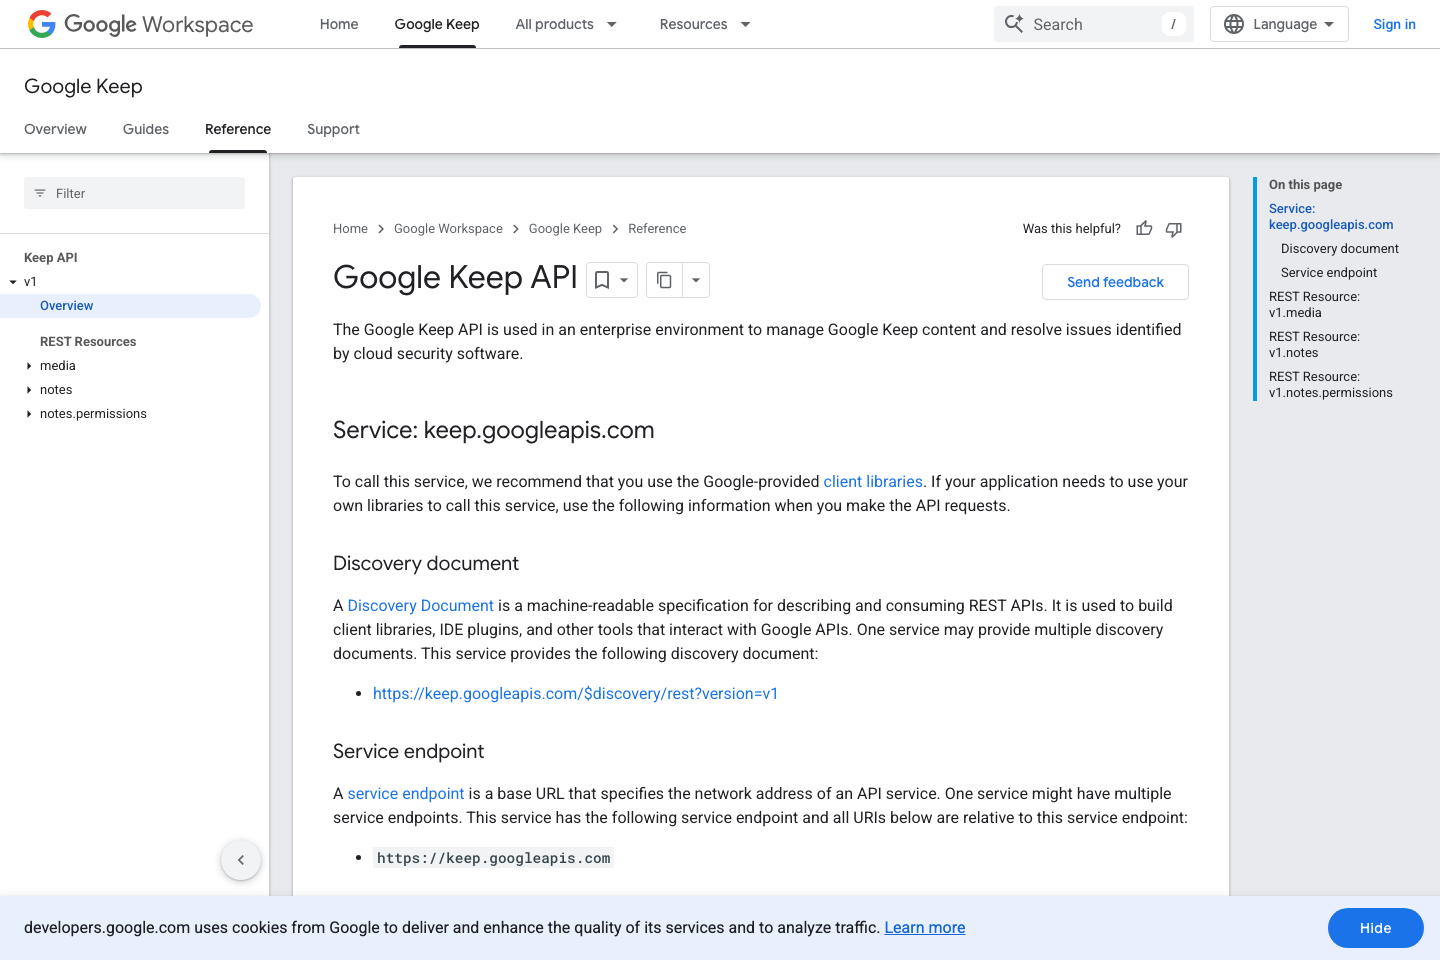
Task: Copy the page link using the copy icon
Action: [664, 280]
